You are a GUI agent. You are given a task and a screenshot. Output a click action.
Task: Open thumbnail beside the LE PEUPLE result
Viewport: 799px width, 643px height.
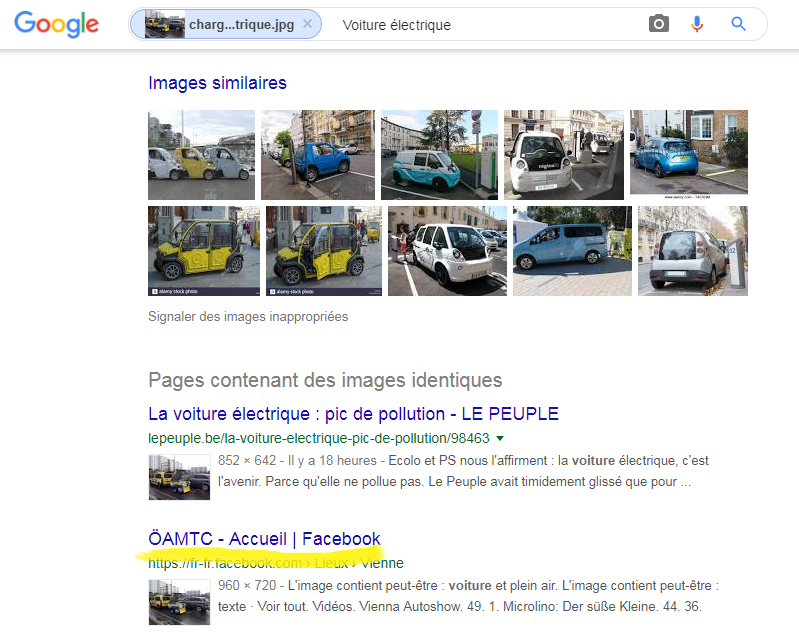(179, 477)
